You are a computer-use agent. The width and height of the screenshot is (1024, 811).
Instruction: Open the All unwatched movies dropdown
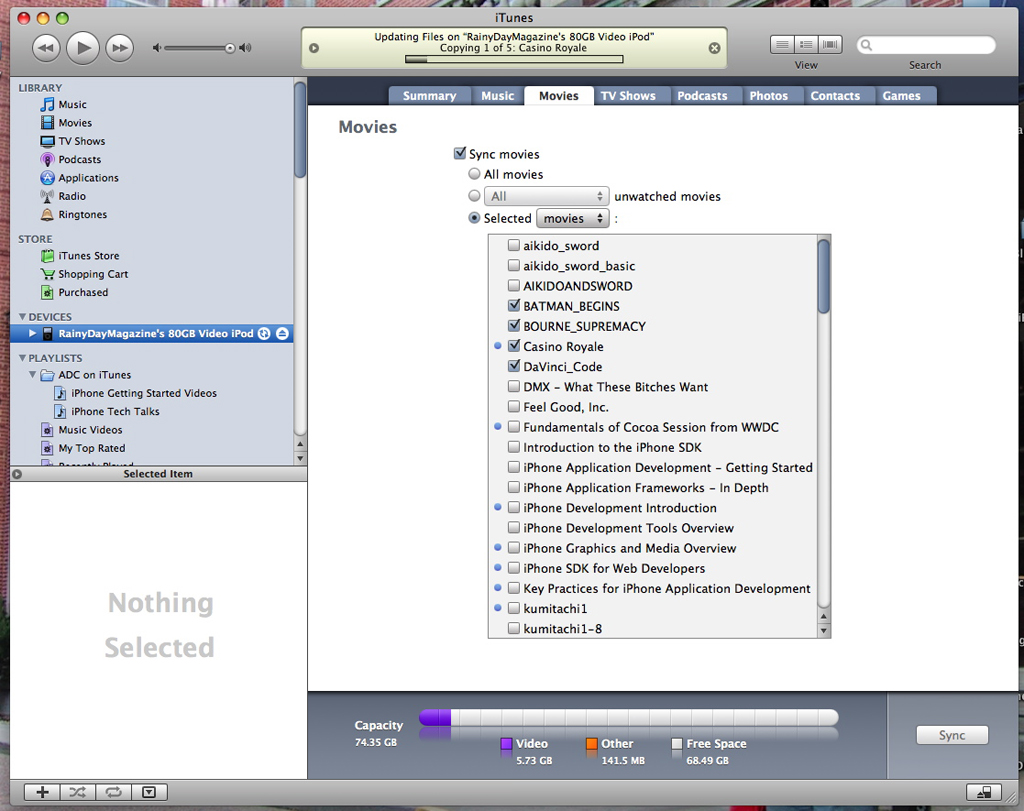547,196
